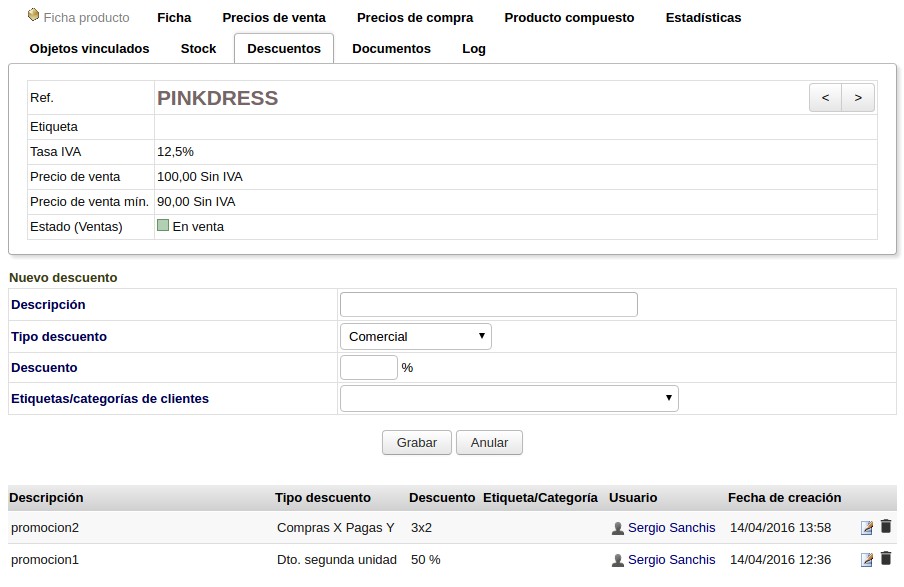Click the product box icon beside Ficha producto
The image size is (904, 587).
tap(33, 16)
